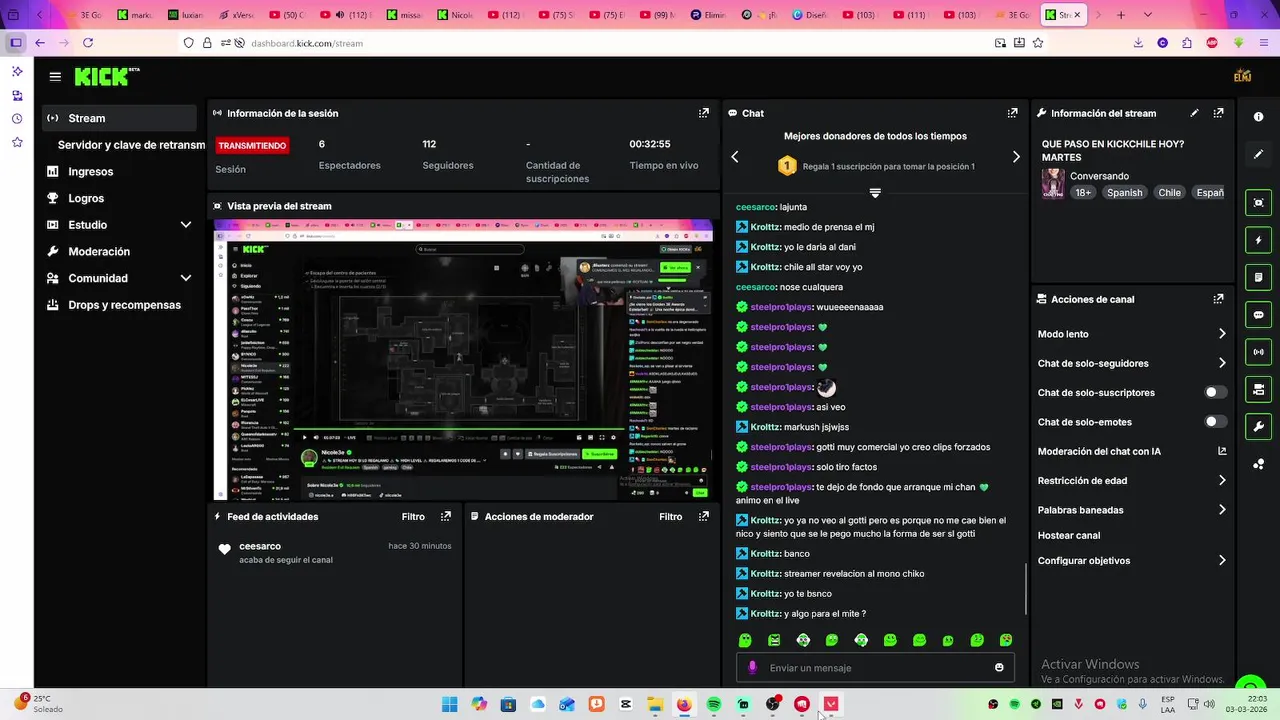
Task: Collapse the top donors banner in chat
Action: pos(875,193)
